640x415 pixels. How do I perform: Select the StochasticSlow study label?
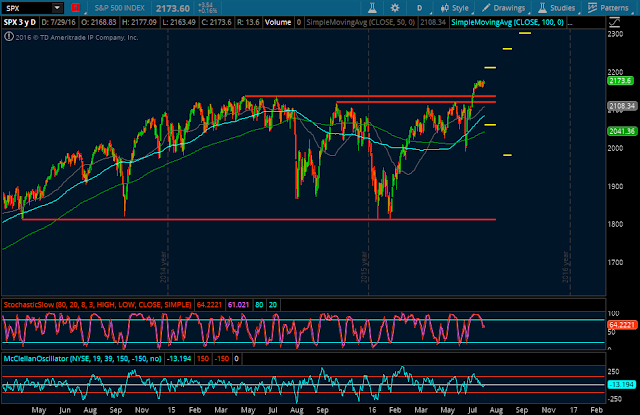point(97,305)
